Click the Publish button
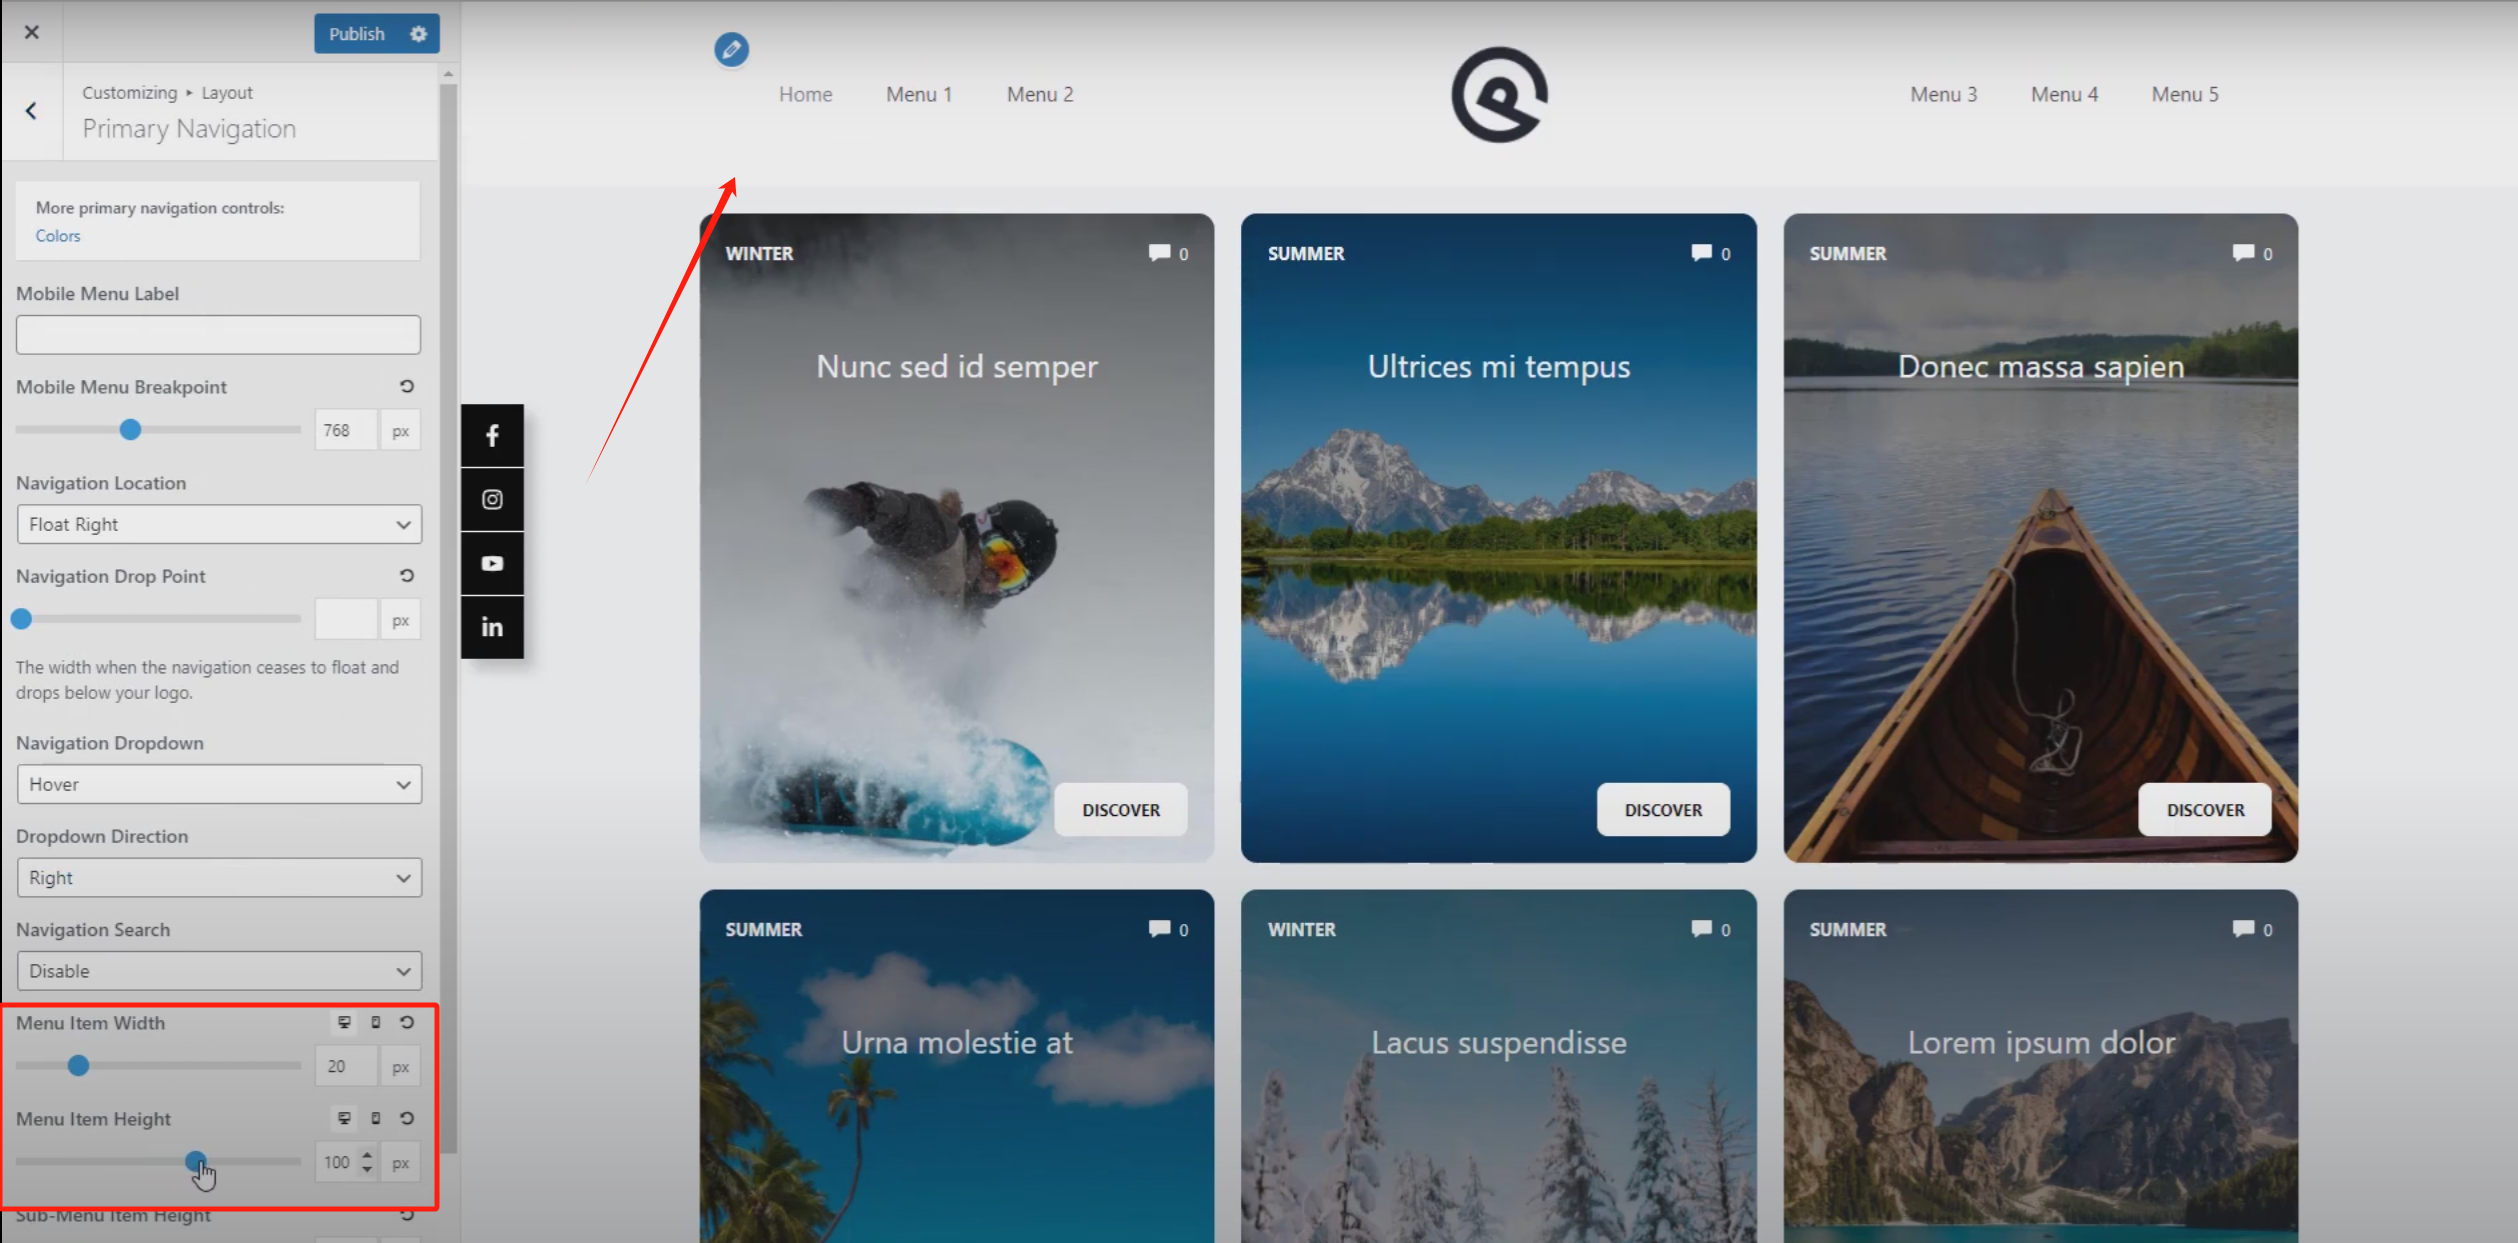 click(356, 33)
